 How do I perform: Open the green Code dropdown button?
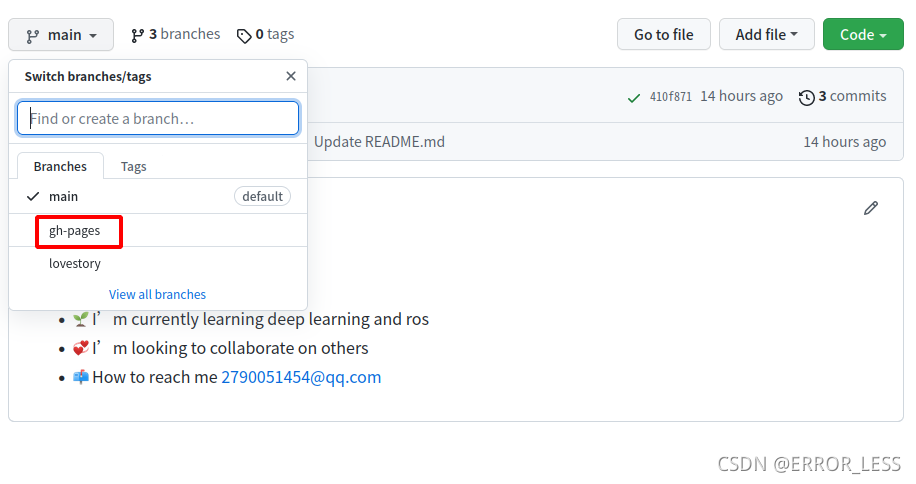tap(863, 34)
